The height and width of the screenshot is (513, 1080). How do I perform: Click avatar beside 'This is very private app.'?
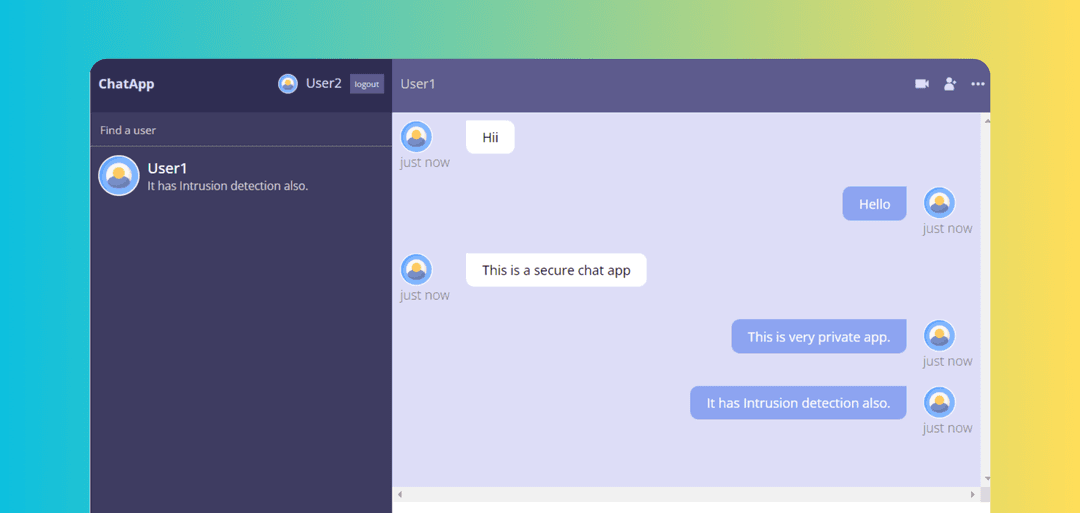click(x=938, y=336)
